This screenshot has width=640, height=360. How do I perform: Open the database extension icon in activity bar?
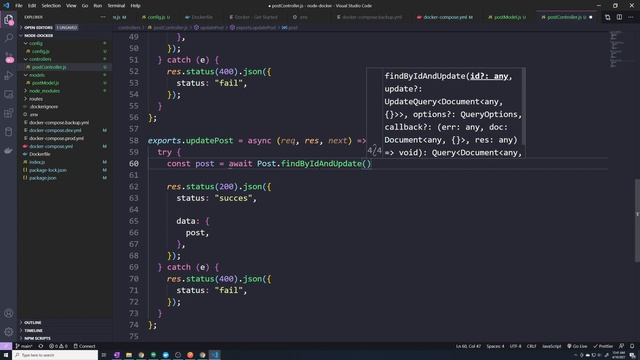(9, 132)
